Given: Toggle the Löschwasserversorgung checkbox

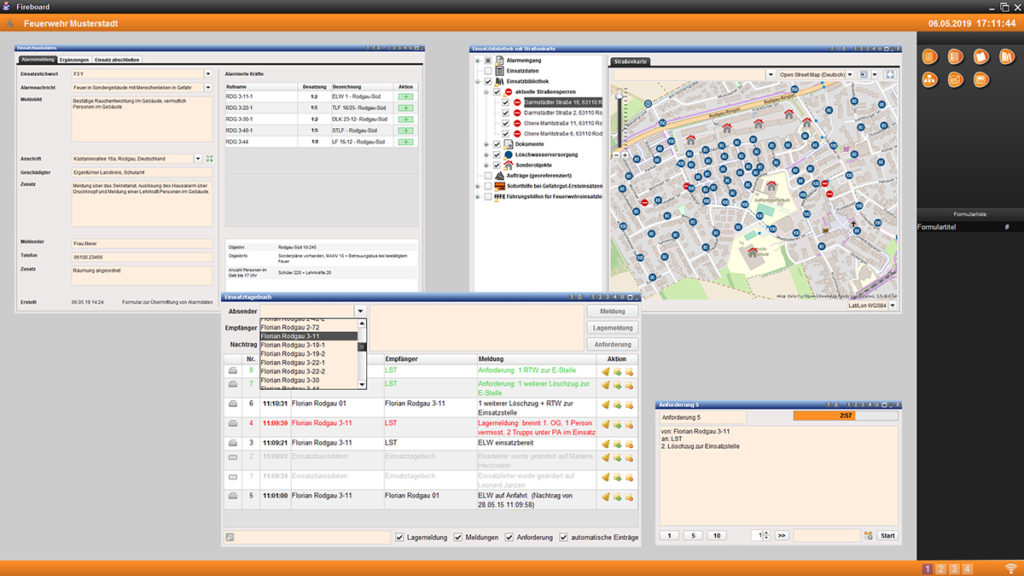Looking at the screenshot, I should [497, 155].
